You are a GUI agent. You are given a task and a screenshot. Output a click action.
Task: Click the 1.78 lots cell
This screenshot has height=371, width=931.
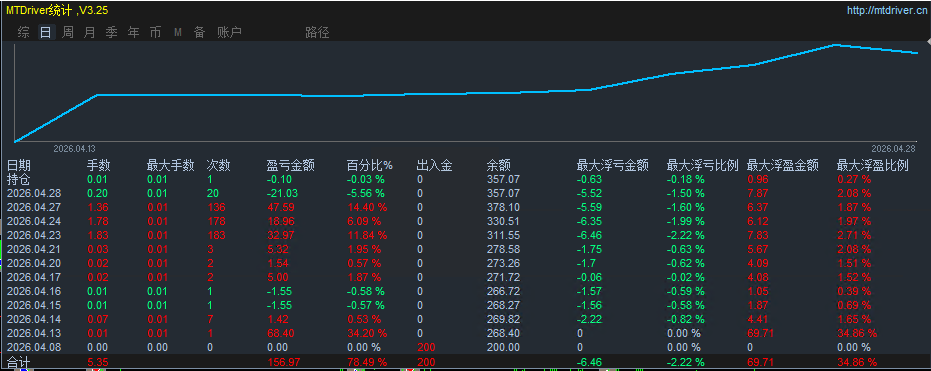[97, 221]
